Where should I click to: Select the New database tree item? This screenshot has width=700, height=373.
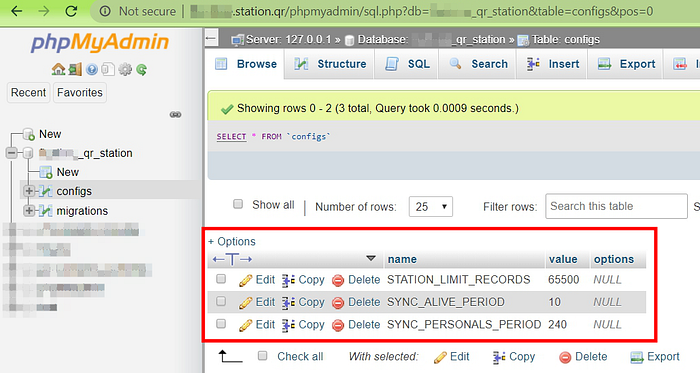tap(50, 134)
